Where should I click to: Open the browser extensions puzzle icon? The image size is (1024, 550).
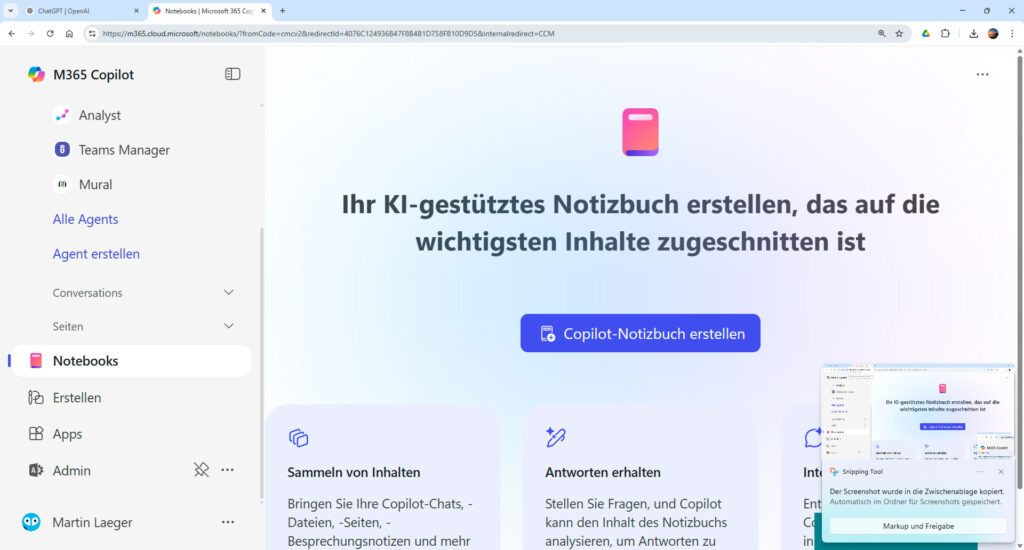945,33
